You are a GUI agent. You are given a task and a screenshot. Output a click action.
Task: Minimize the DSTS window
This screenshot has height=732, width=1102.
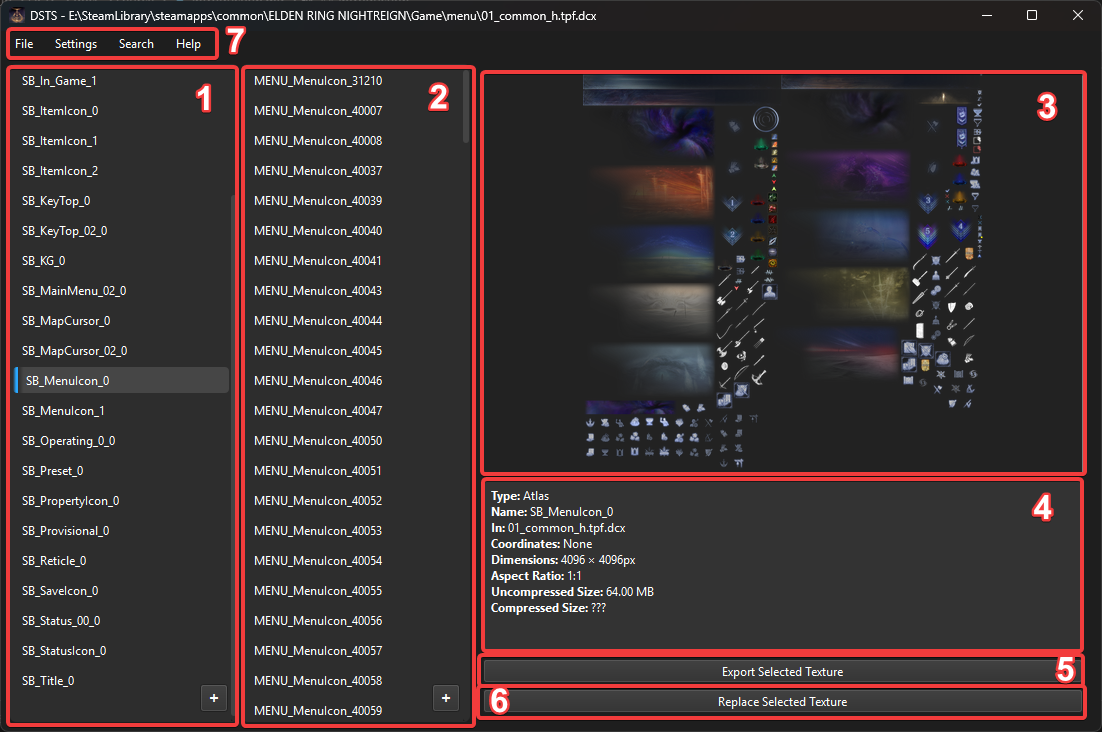point(987,15)
